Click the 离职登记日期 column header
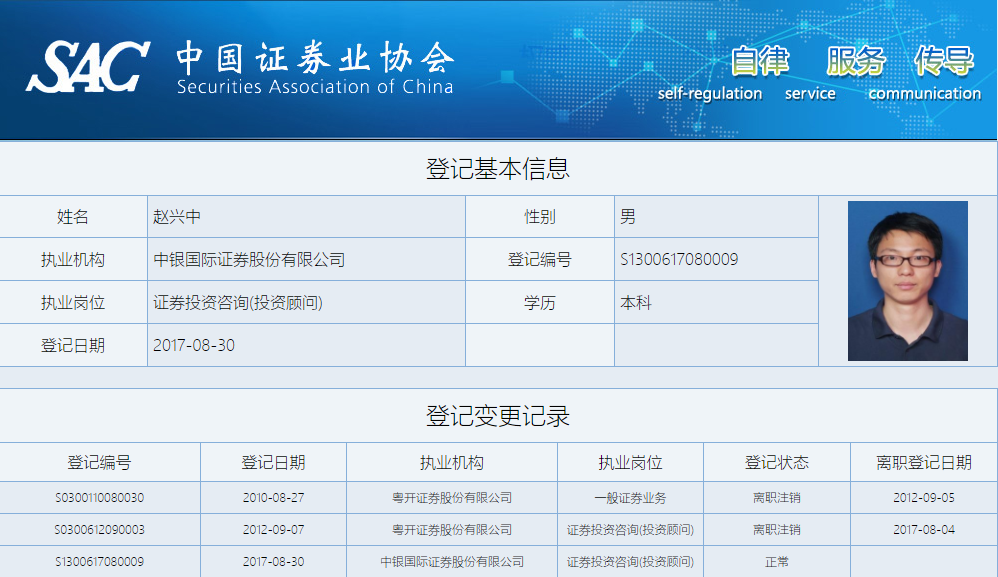This screenshot has width=998, height=577. [x=923, y=463]
